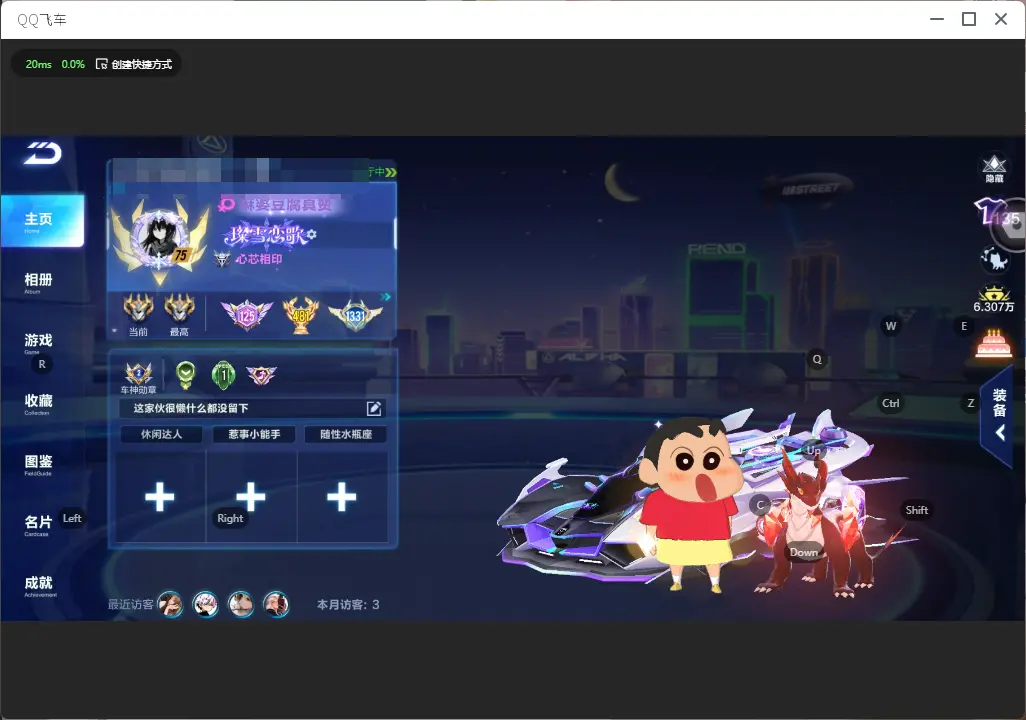Click the 车神勋章 medal icon
This screenshot has height=720, width=1026.
tap(139, 374)
